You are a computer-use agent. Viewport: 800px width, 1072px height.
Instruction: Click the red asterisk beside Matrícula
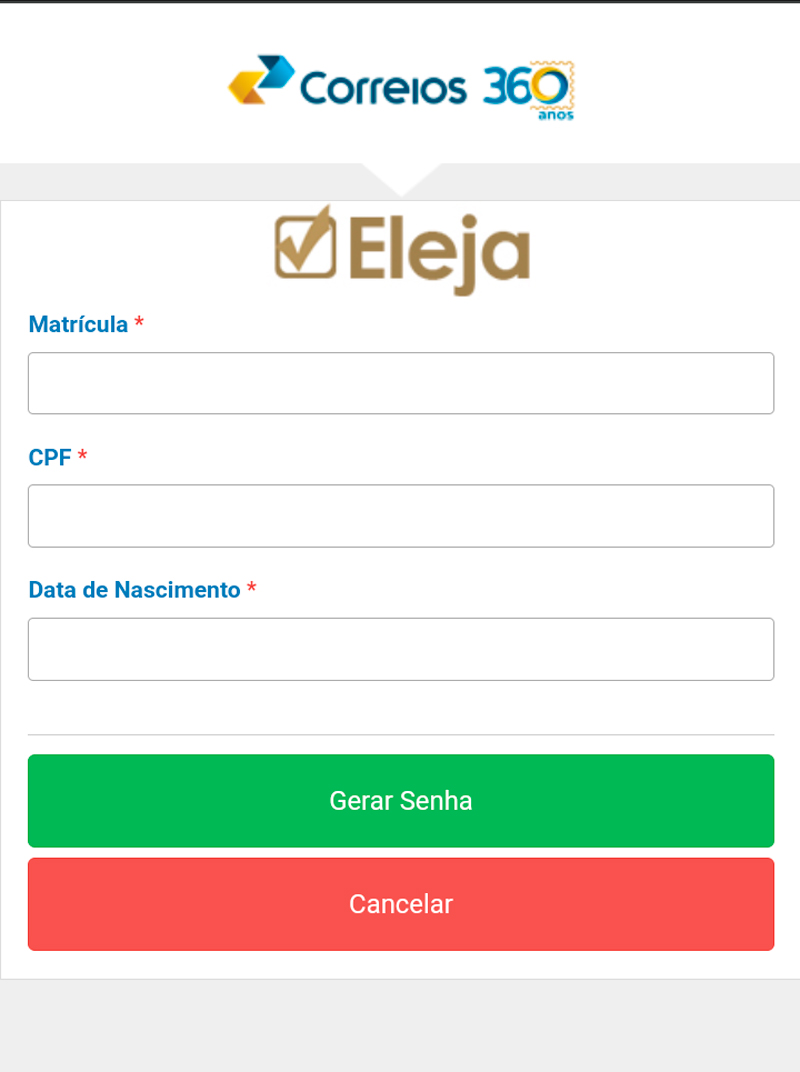pyautogui.click(x=139, y=322)
